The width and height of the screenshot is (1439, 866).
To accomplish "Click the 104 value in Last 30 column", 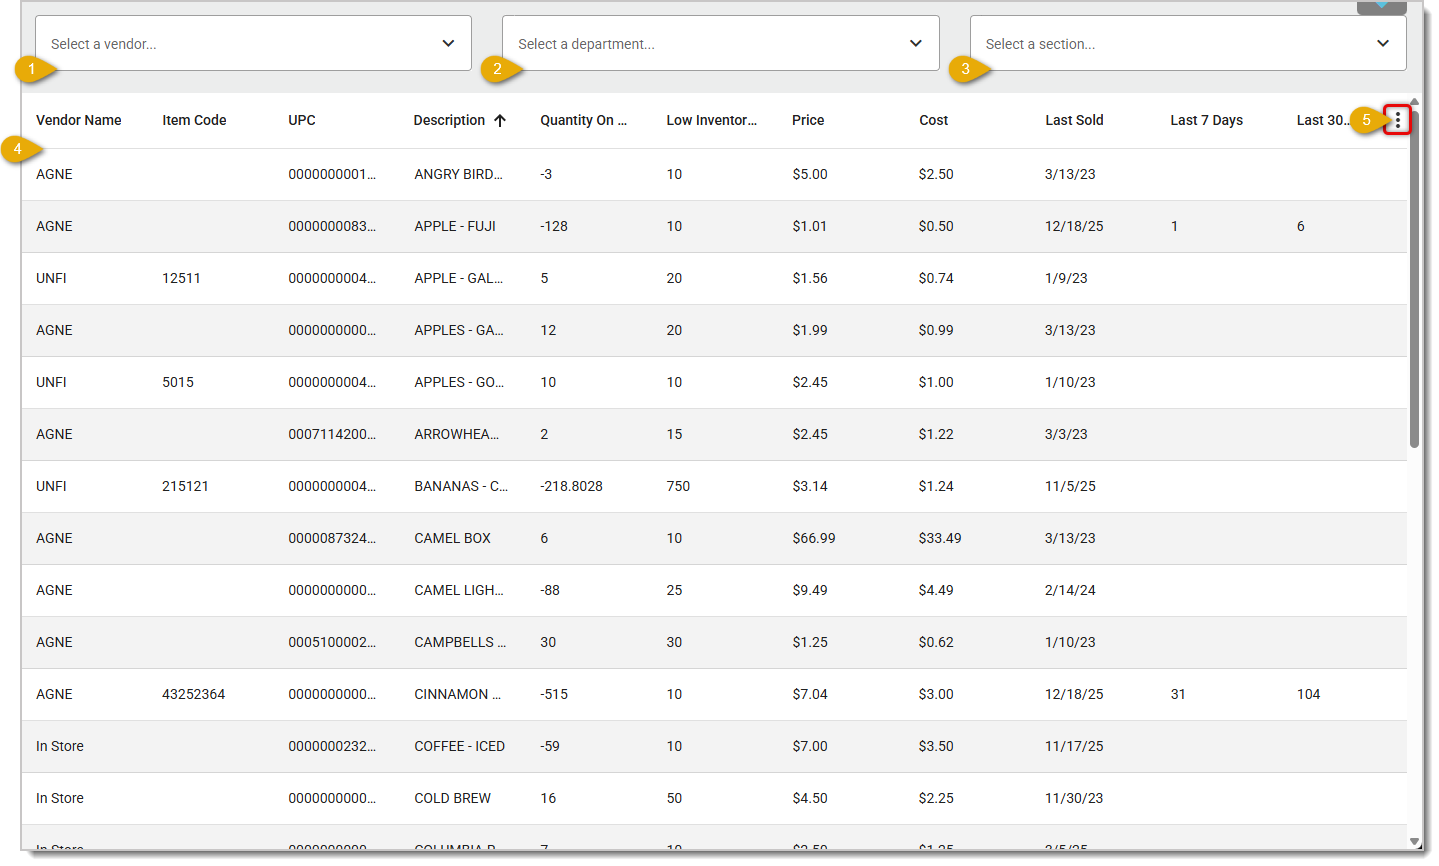I will point(1308,694).
